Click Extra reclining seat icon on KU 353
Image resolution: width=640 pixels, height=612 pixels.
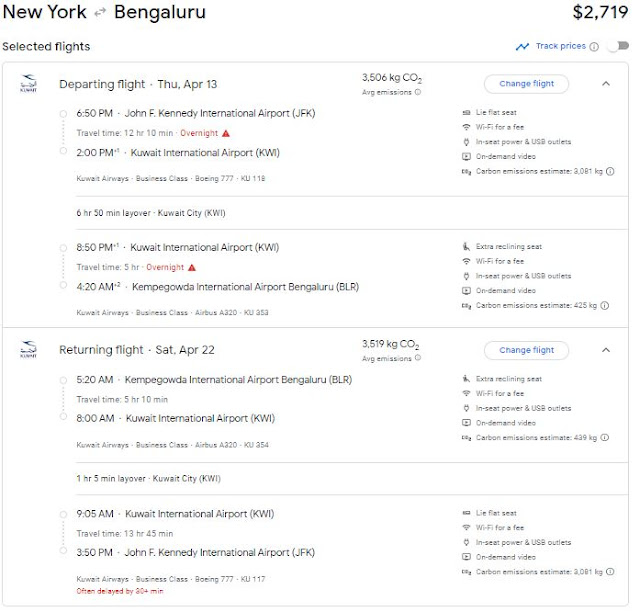tap(466, 247)
